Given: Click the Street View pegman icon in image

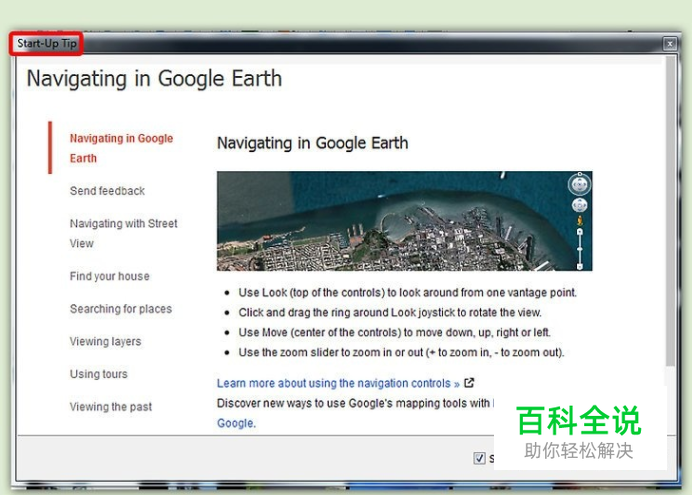Looking at the screenshot, I should coord(579,221).
